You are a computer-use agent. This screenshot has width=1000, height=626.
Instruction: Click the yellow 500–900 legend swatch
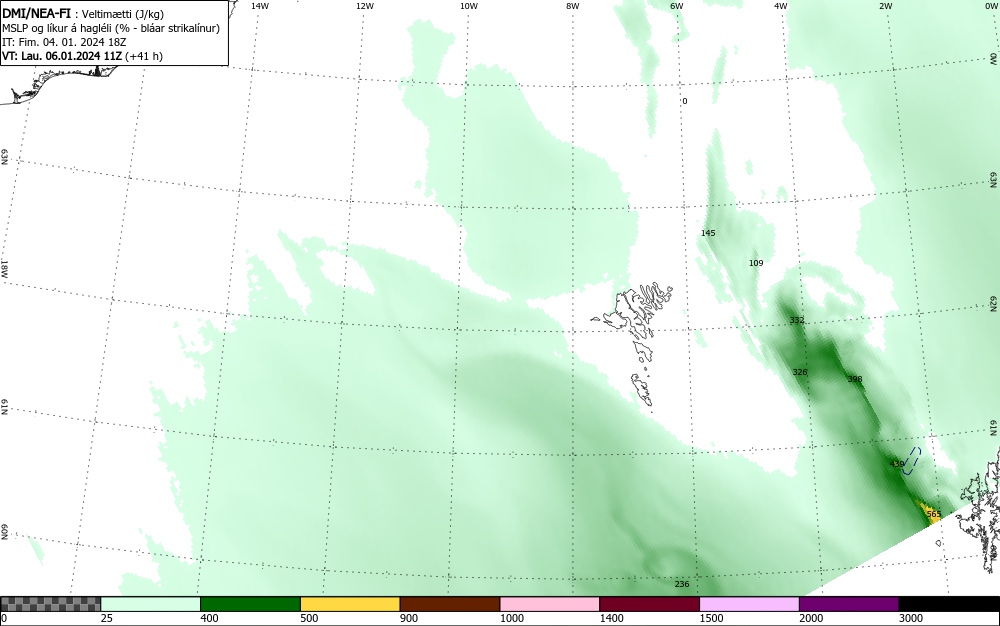point(350,604)
